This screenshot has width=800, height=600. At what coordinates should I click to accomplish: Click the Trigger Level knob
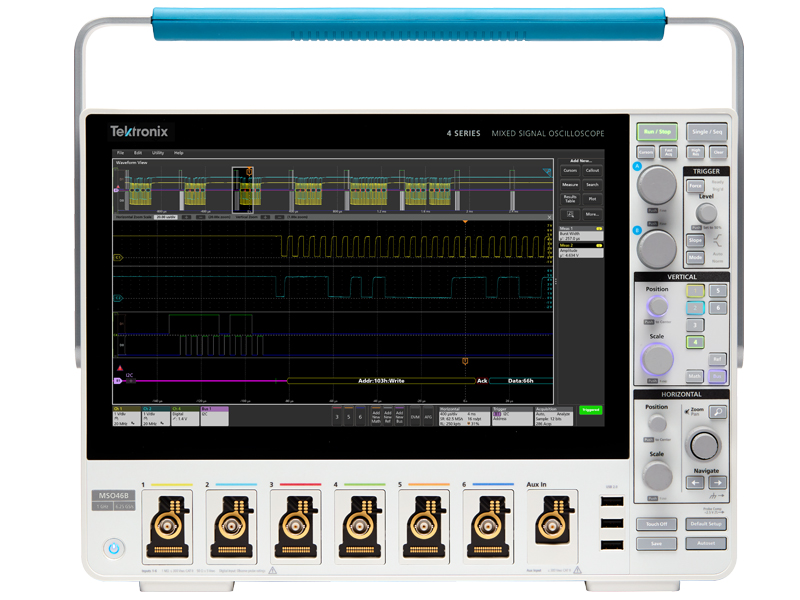(x=706, y=212)
